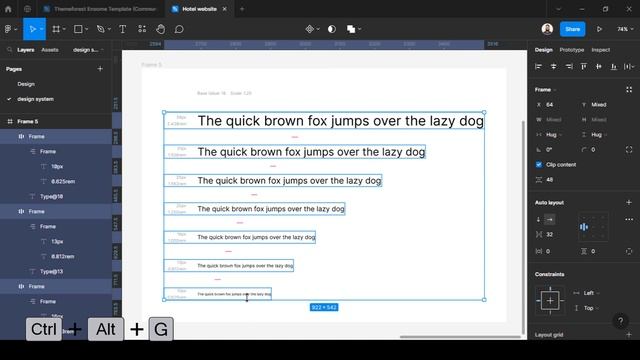The height and width of the screenshot is (360, 640).
Task: Open the Frame tool dropdown arrow
Action: point(64,29)
